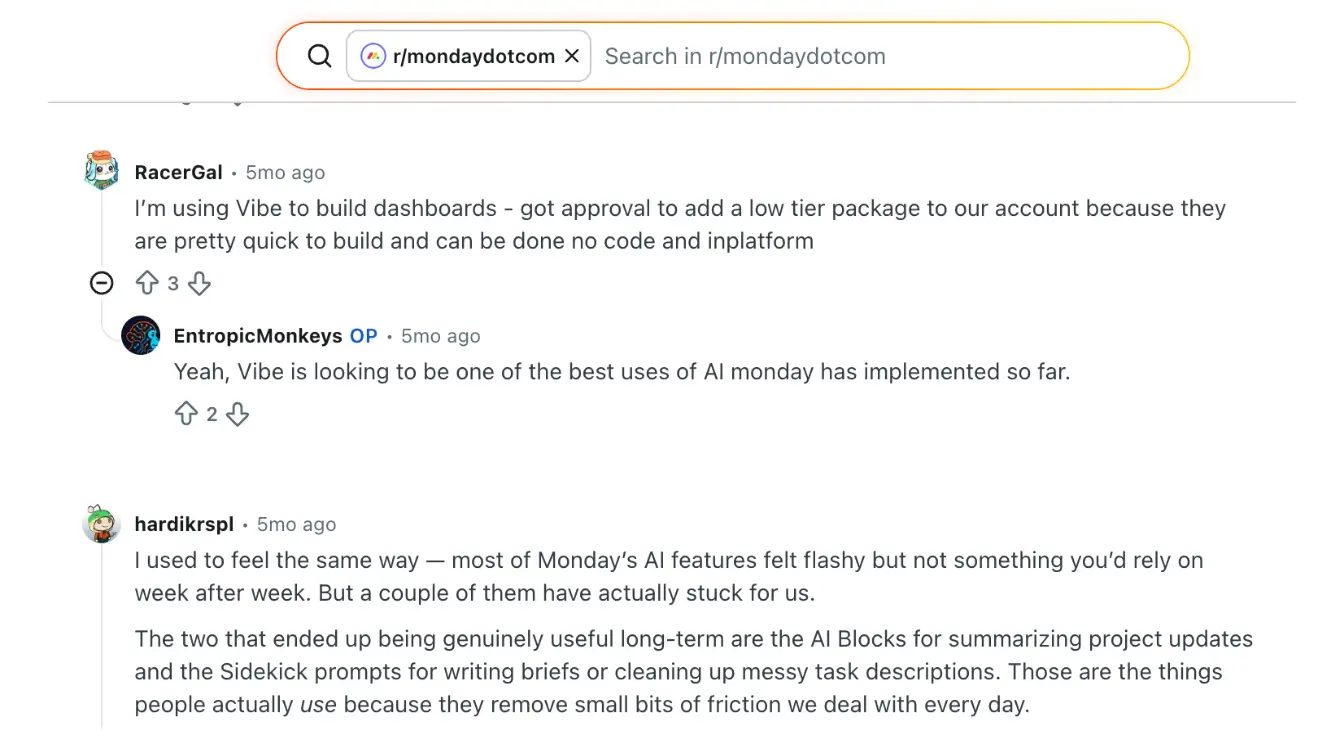This screenshot has height=746, width=1330.
Task: Open RacerGal's user profile
Action: click(178, 172)
